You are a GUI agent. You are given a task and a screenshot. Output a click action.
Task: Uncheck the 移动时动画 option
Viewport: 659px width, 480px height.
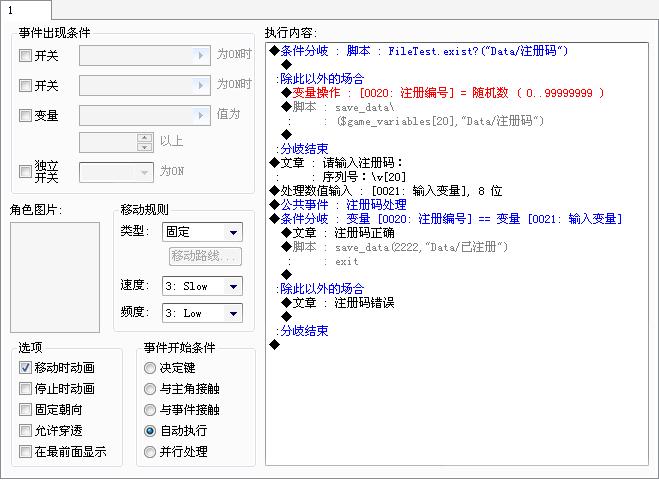coord(25,368)
